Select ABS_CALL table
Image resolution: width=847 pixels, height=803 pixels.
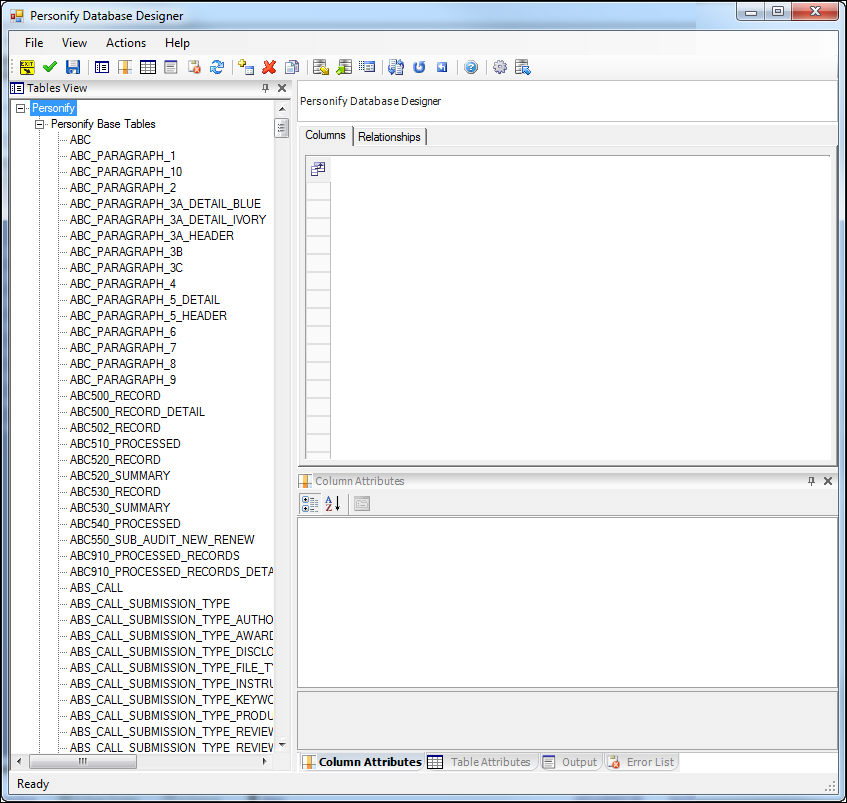click(x=96, y=588)
